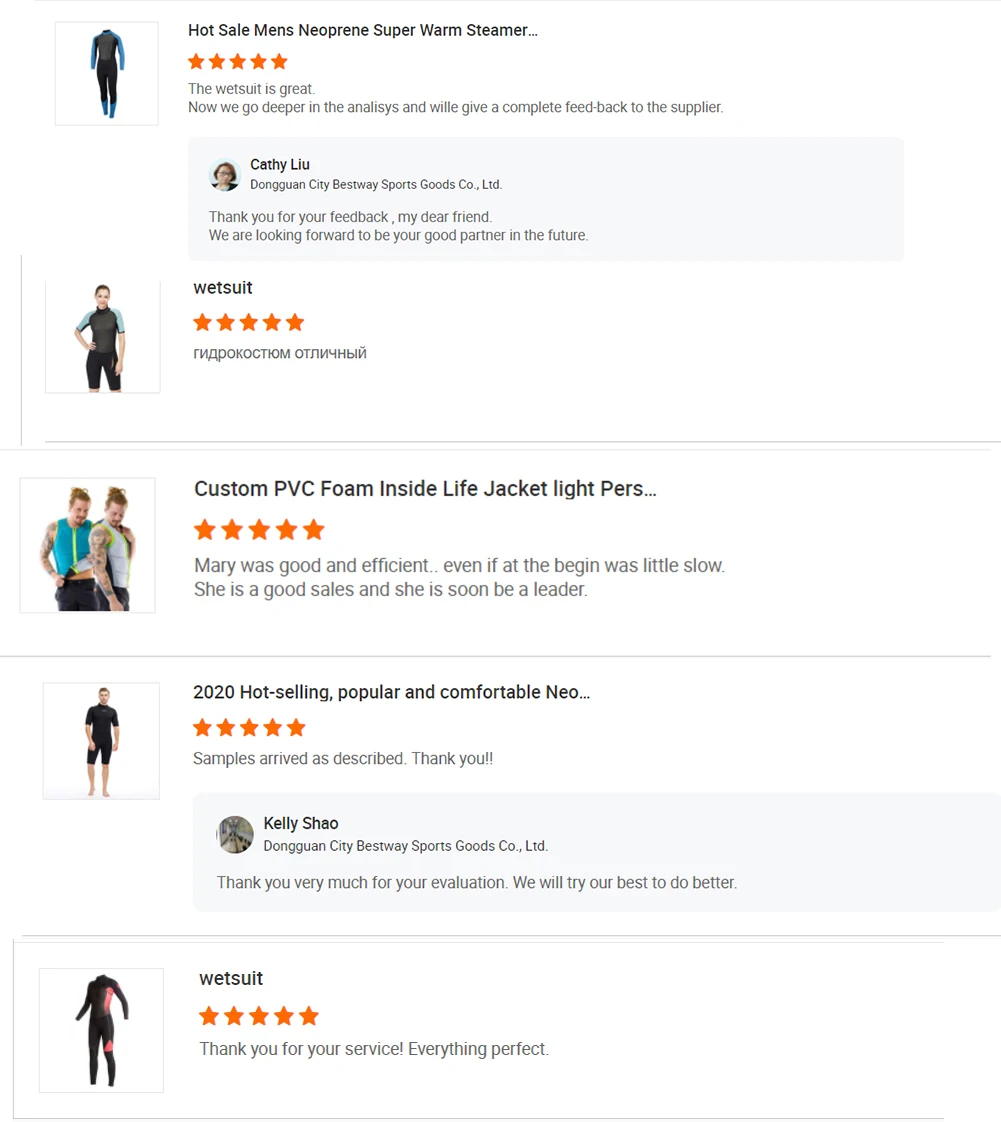1001x1122 pixels.
Task: Open the black and pink full wetsuit thumbnail
Action: 101,1029
